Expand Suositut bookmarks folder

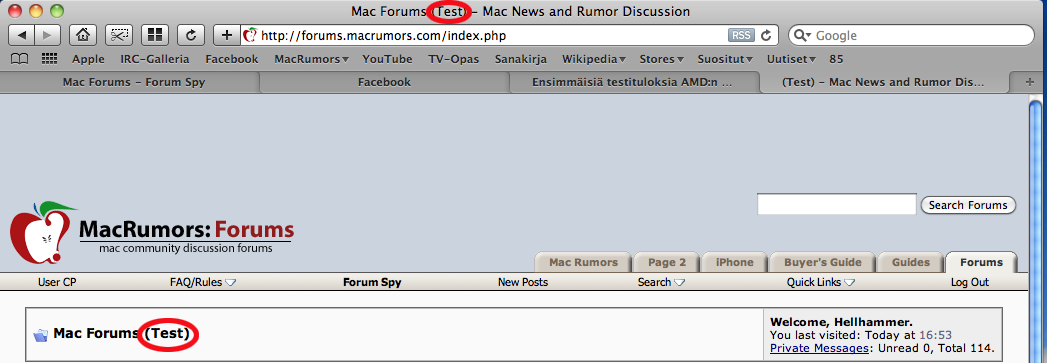725,59
